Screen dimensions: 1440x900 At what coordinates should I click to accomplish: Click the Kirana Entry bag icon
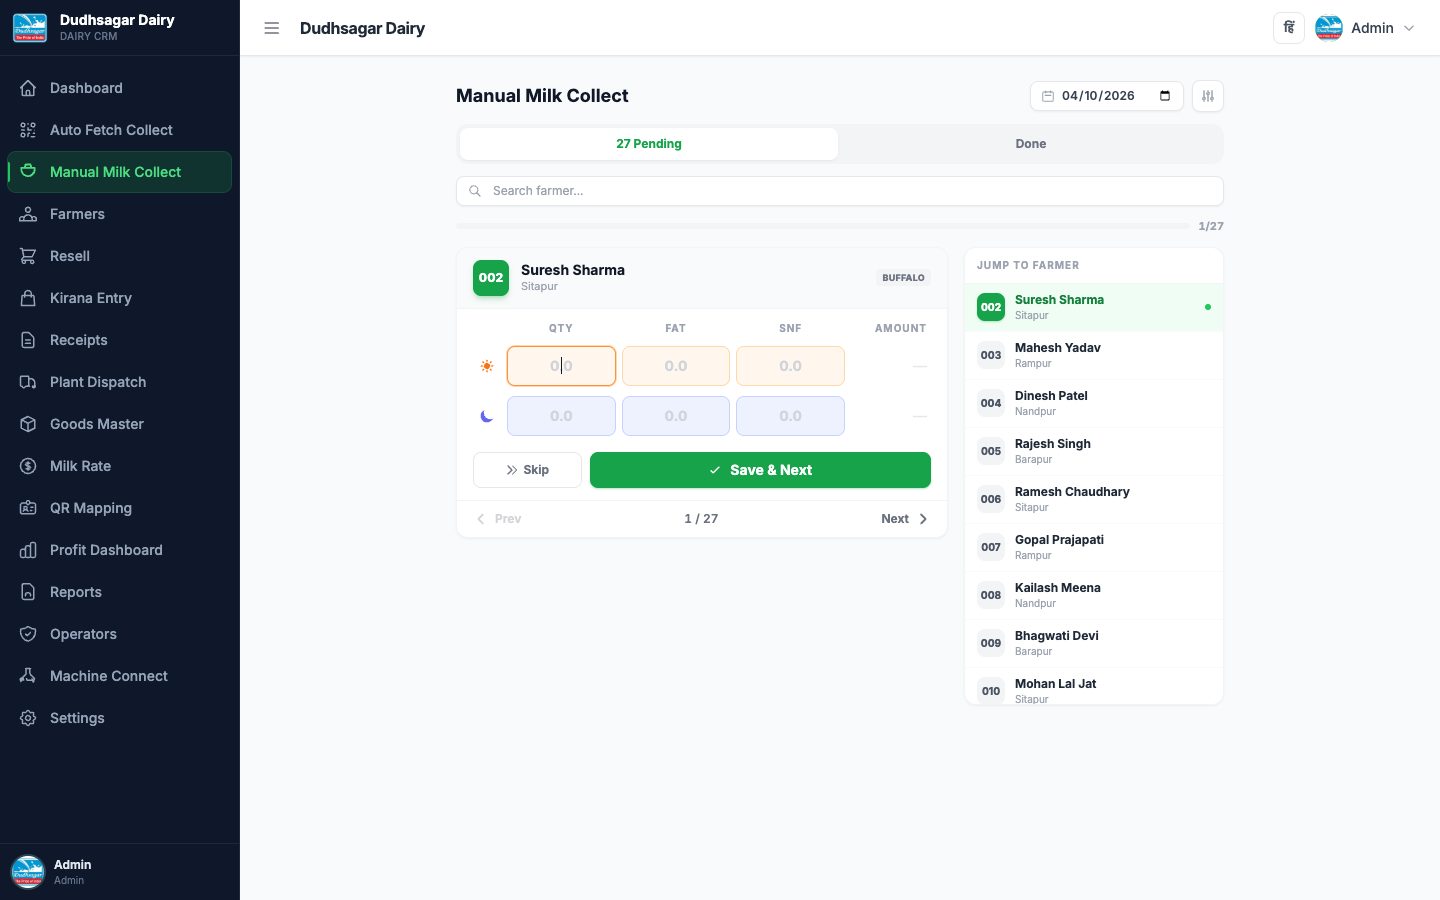tap(28, 298)
